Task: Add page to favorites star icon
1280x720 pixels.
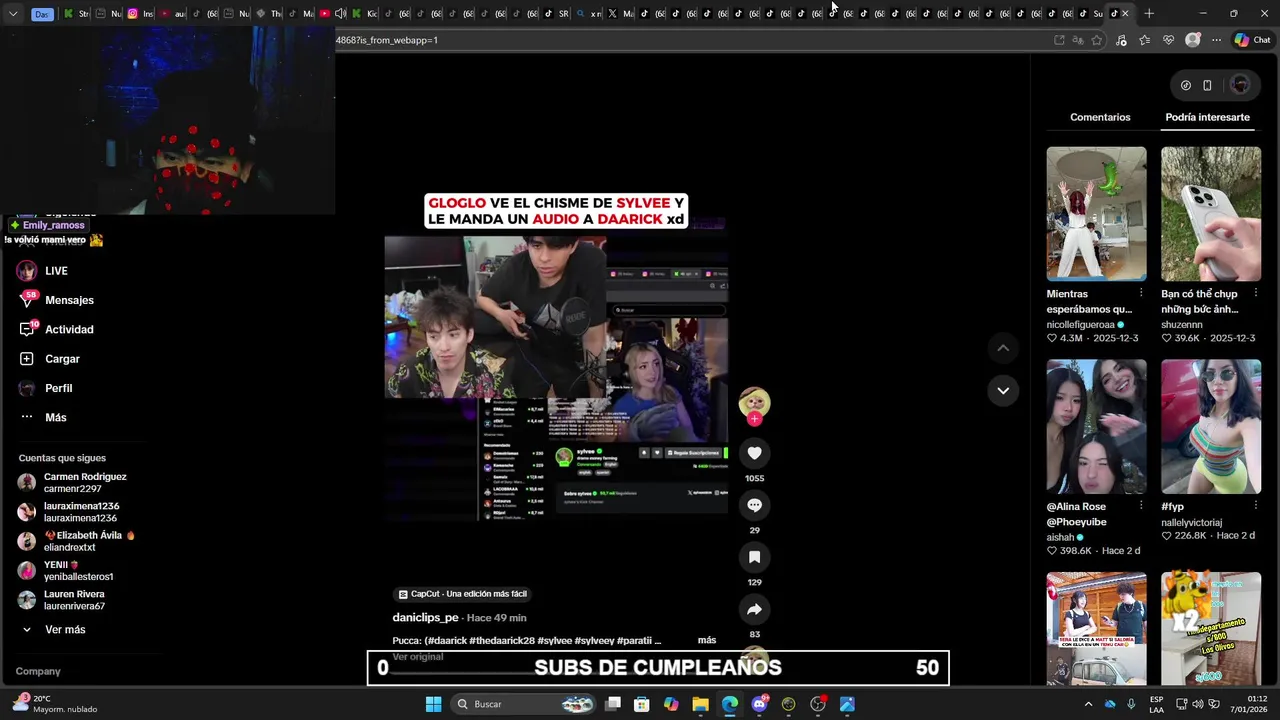Action: [1097, 40]
